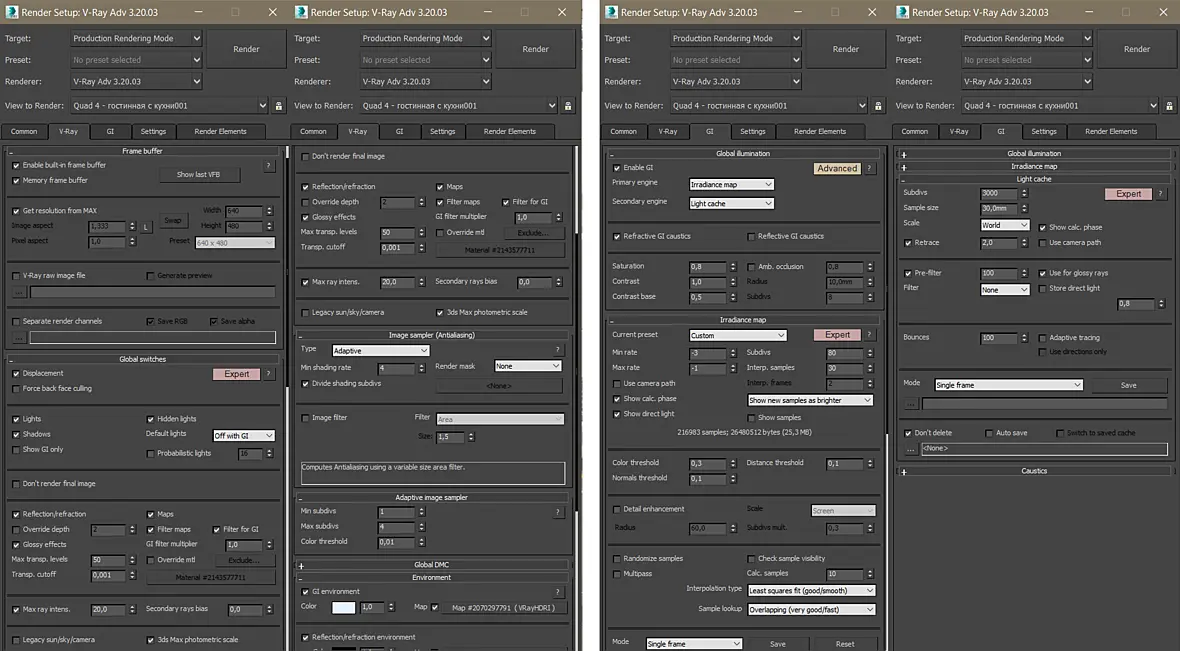The width and height of the screenshot is (1180, 651).
Task: Click the Save button in Light cache
Action: coord(1128,385)
